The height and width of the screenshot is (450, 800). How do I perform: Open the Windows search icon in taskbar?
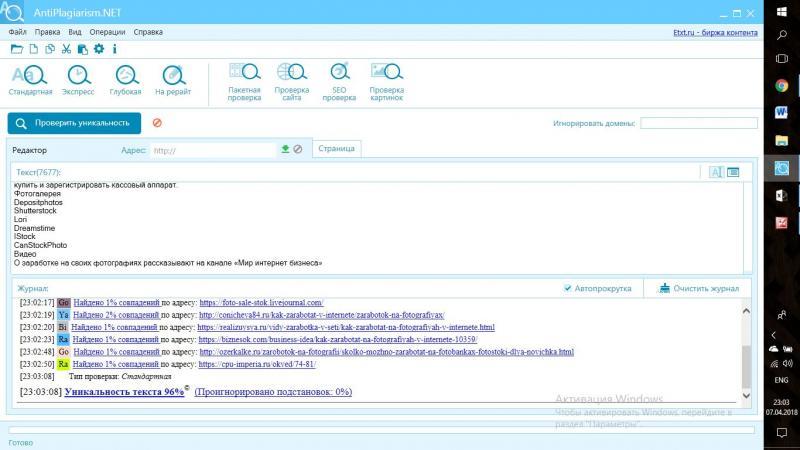click(782, 35)
